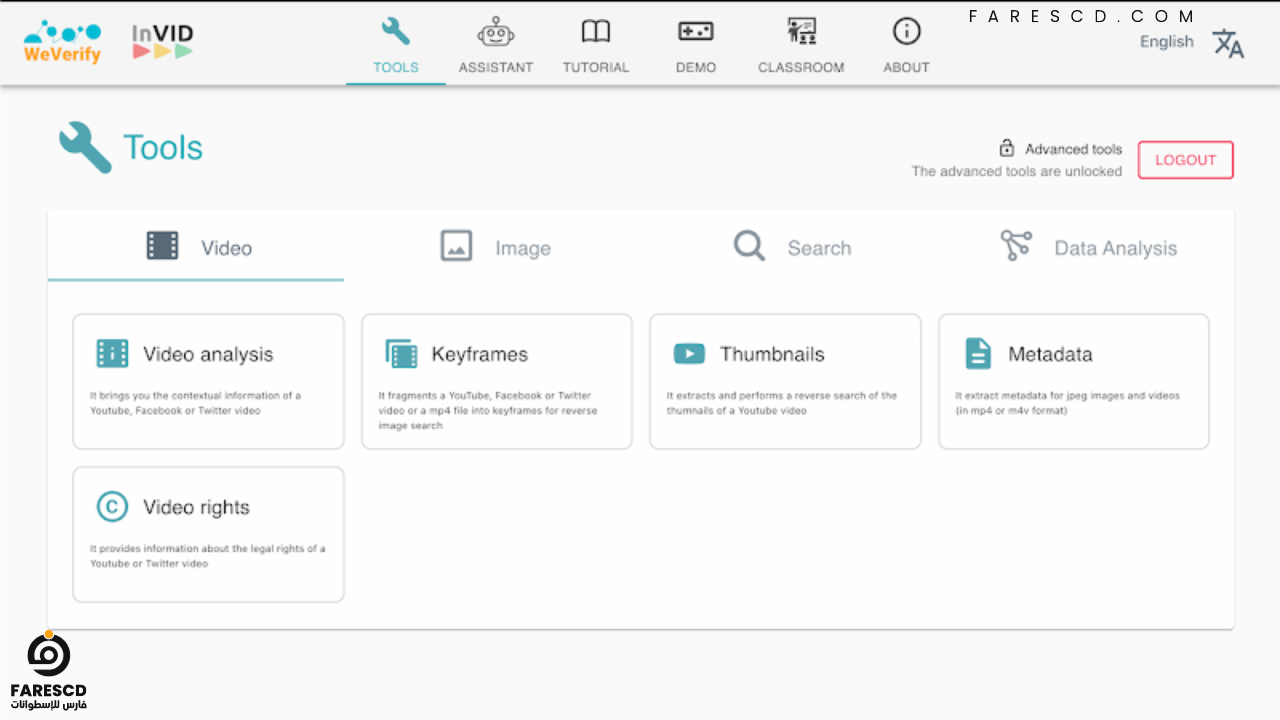
Task: Click the gamepad Demo icon
Action: coord(696,32)
